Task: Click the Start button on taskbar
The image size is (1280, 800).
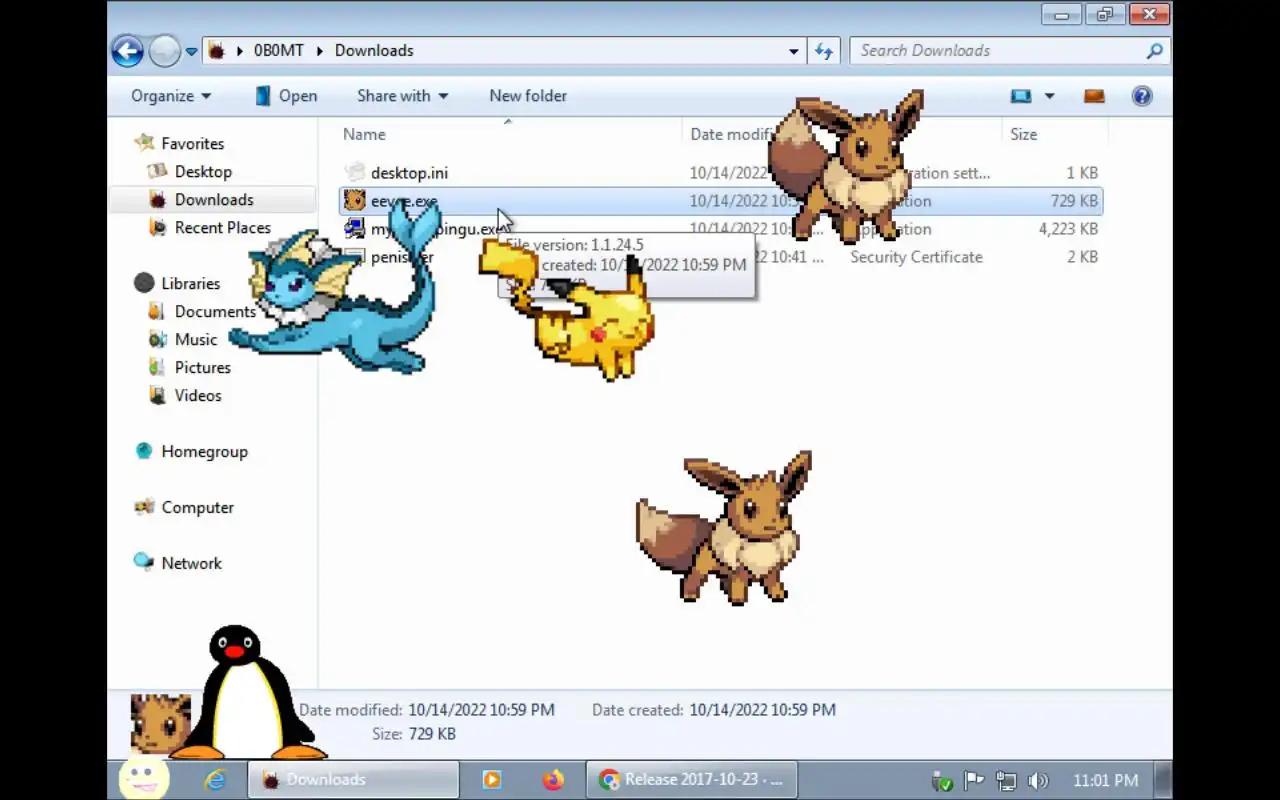Action: pyautogui.click(x=144, y=779)
